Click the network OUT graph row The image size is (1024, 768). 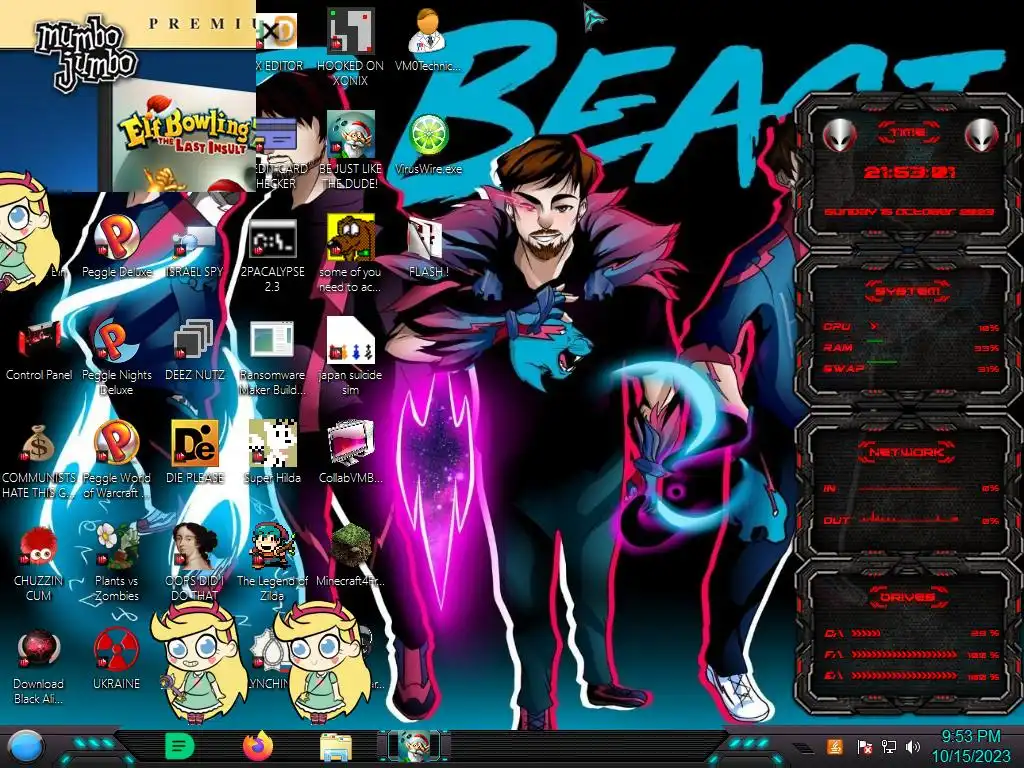point(911,520)
